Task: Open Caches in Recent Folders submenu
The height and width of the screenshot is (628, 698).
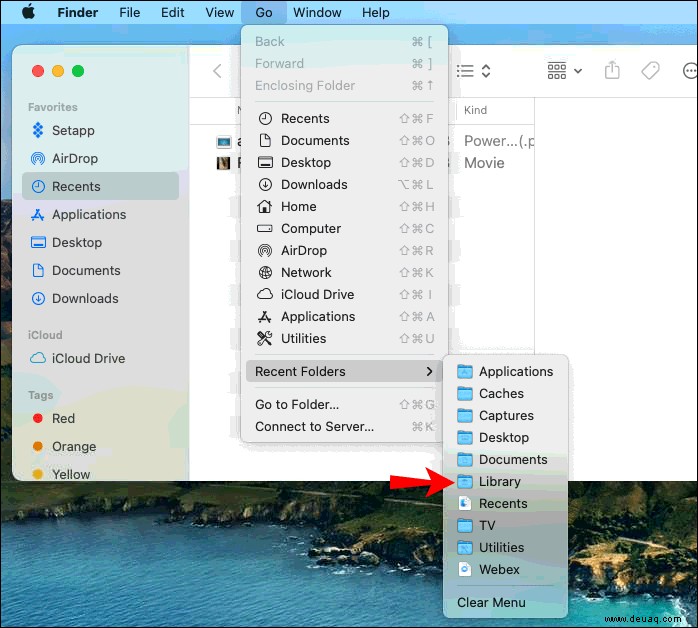Action: point(505,393)
